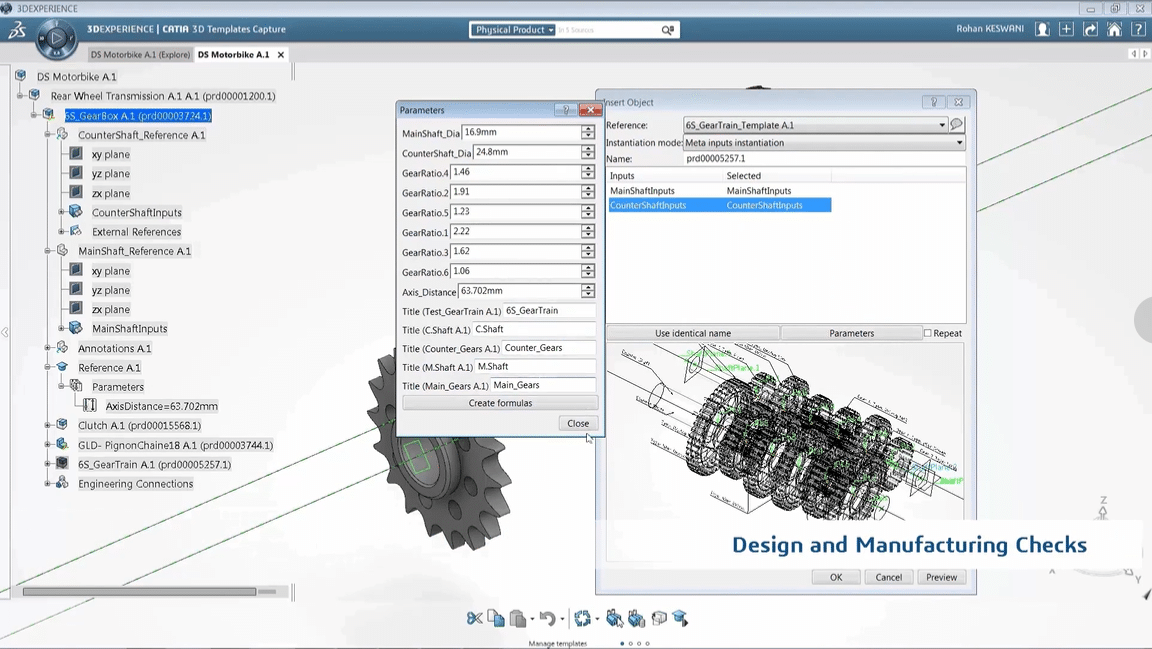
Task: Collapse the CounterShaft_Reference A.1 tree node
Action: pos(47,135)
